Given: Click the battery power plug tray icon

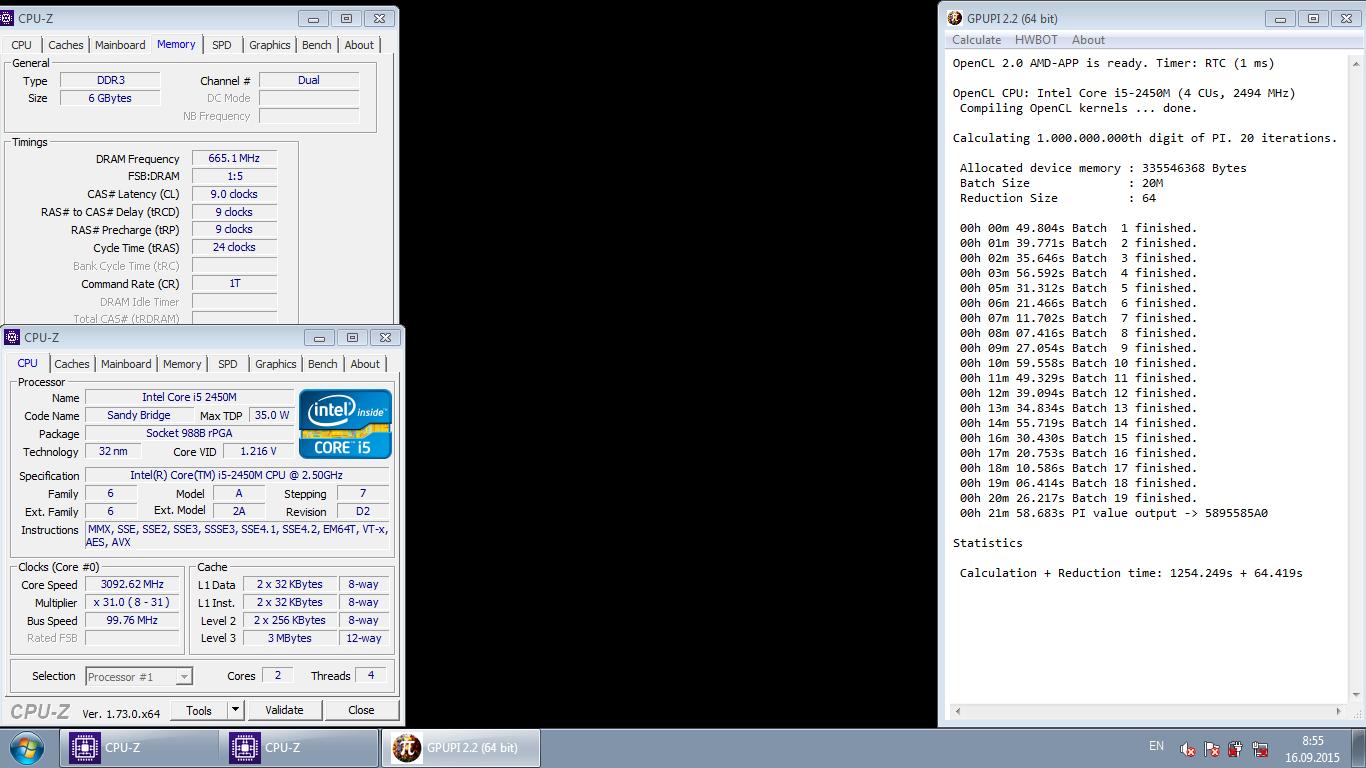Looking at the screenshot, I should pos(1236,749).
